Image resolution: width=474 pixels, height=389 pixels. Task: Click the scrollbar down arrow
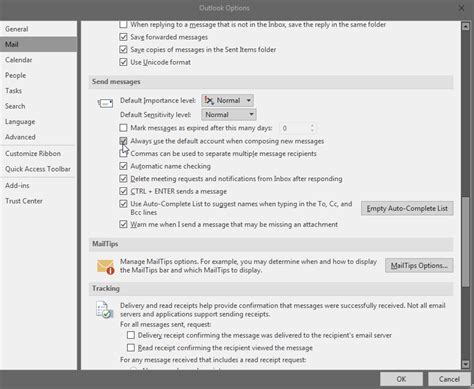(x=466, y=364)
